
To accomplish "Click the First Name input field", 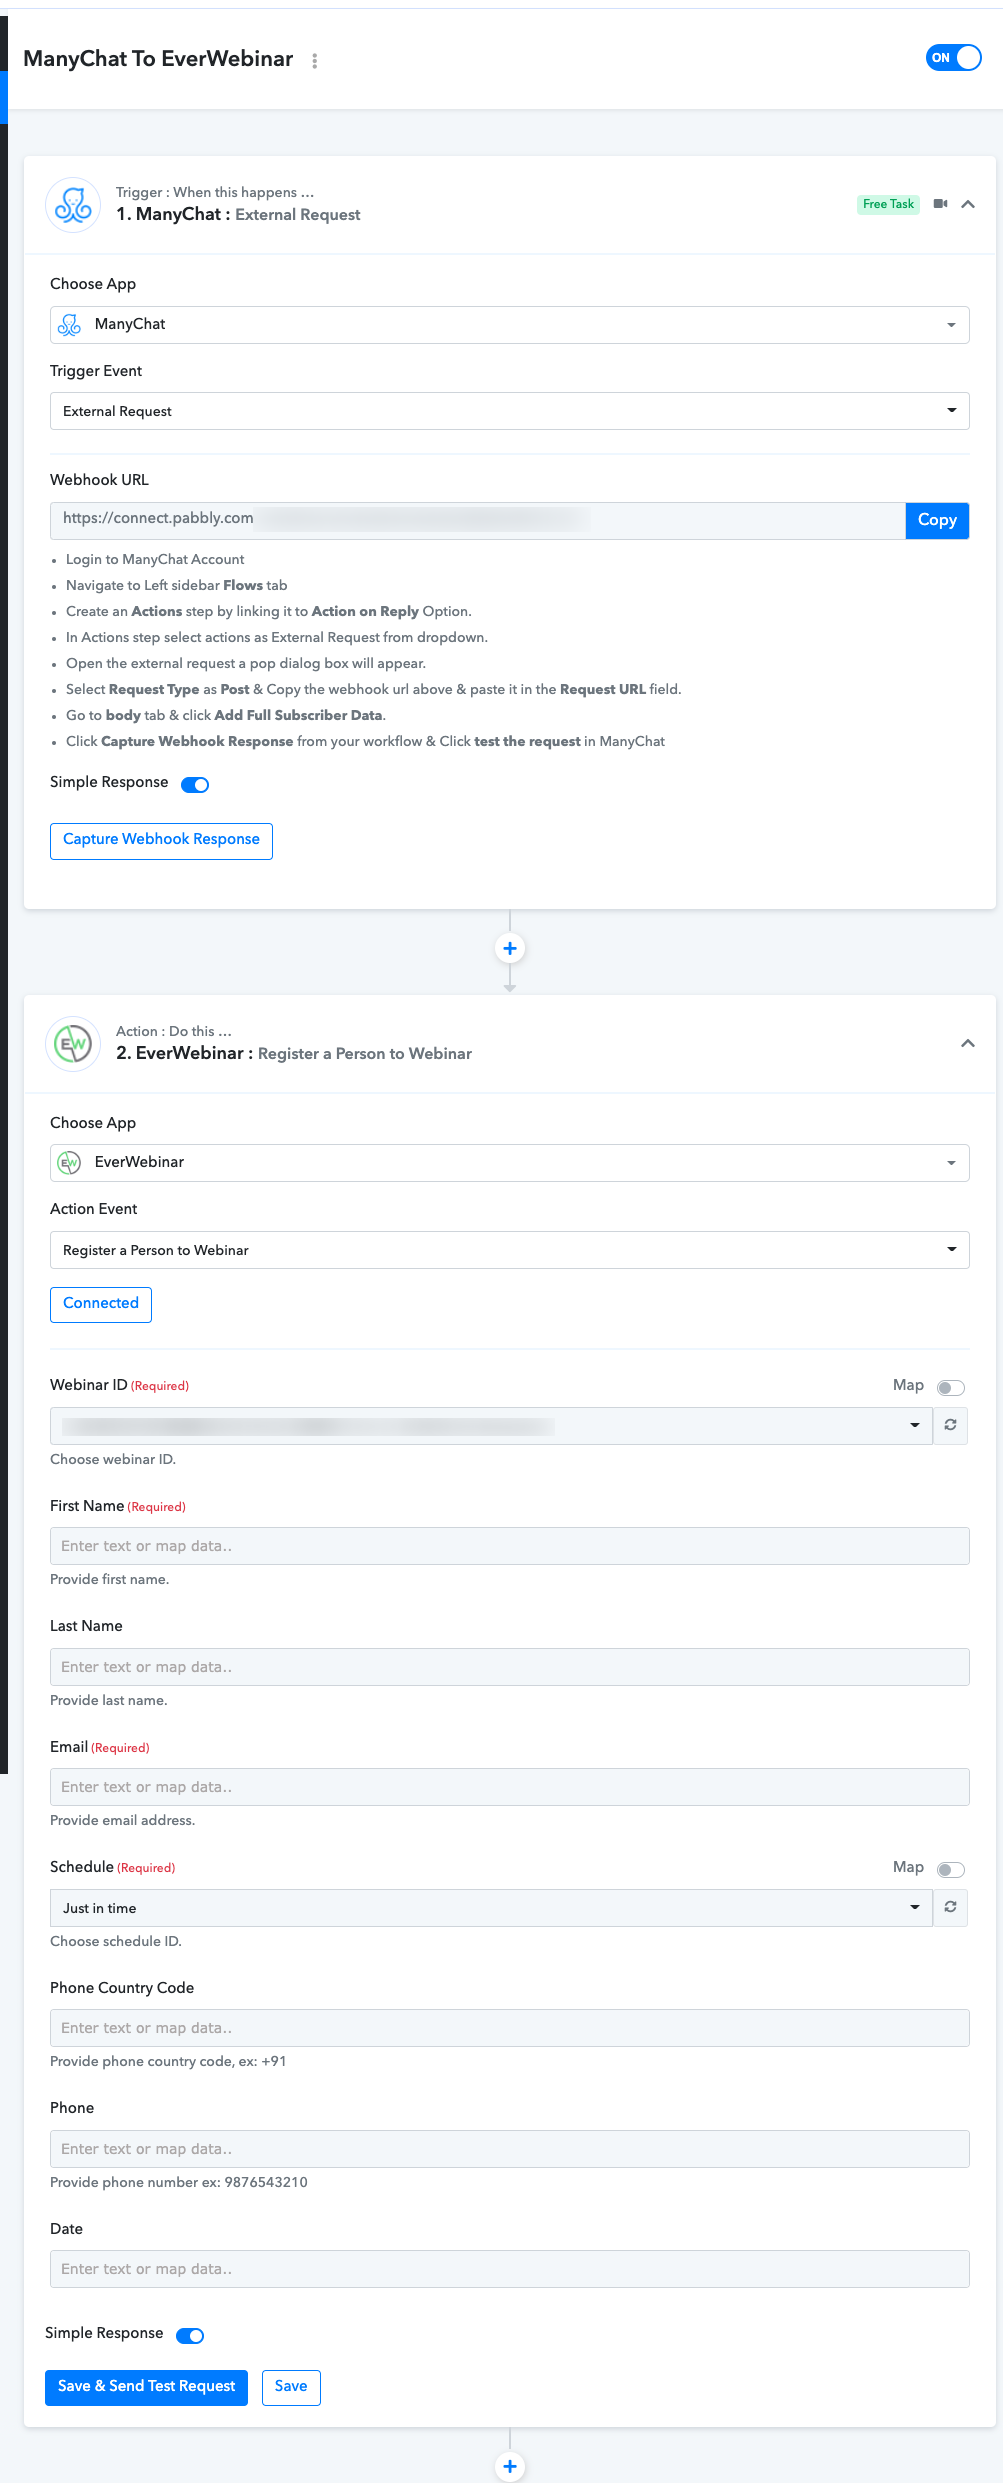I will click(x=510, y=1546).
